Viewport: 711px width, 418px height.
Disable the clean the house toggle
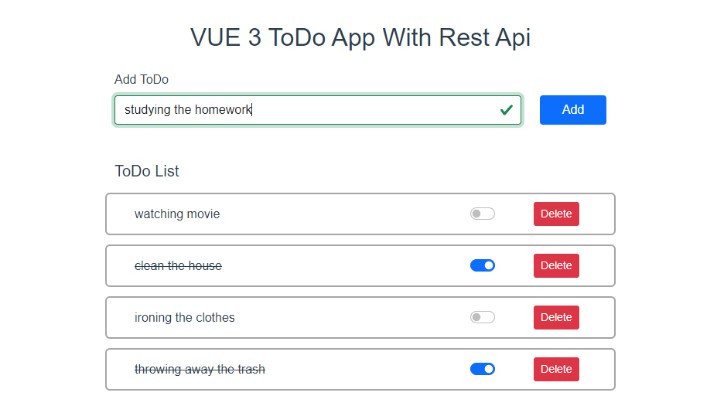(x=482, y=266)
